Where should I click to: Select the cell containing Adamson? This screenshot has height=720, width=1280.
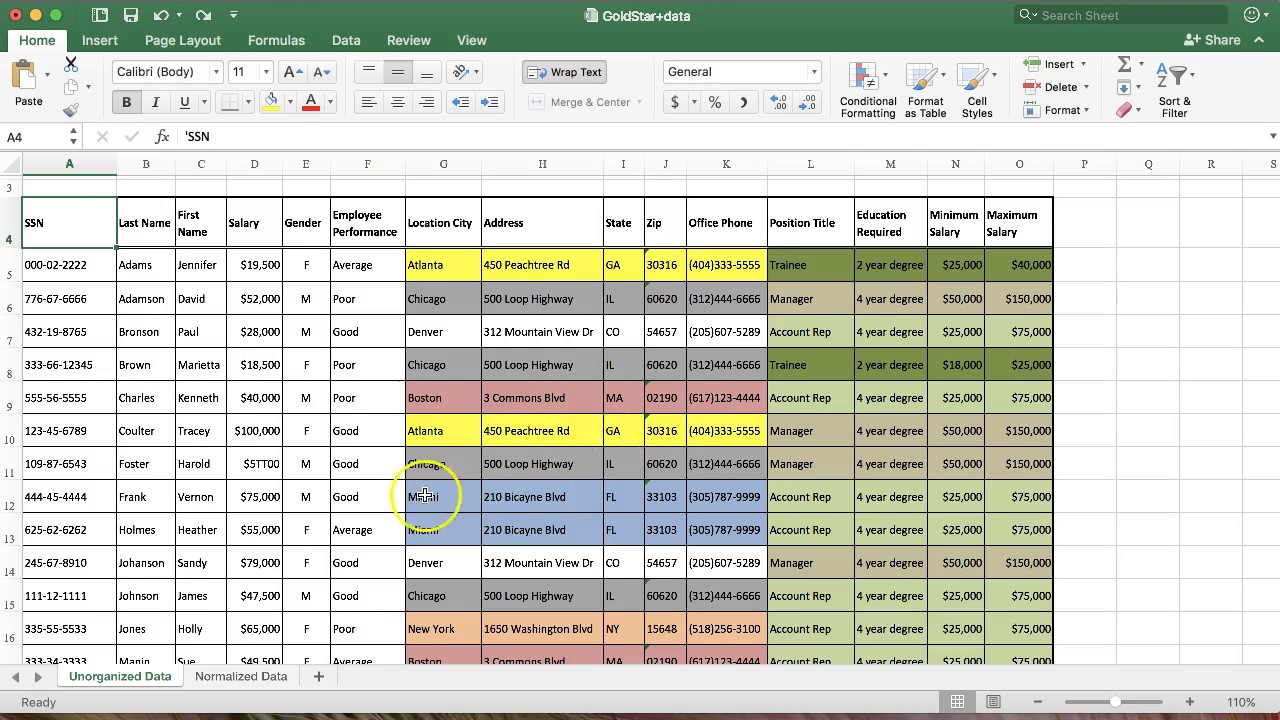(x=146, y=298)
